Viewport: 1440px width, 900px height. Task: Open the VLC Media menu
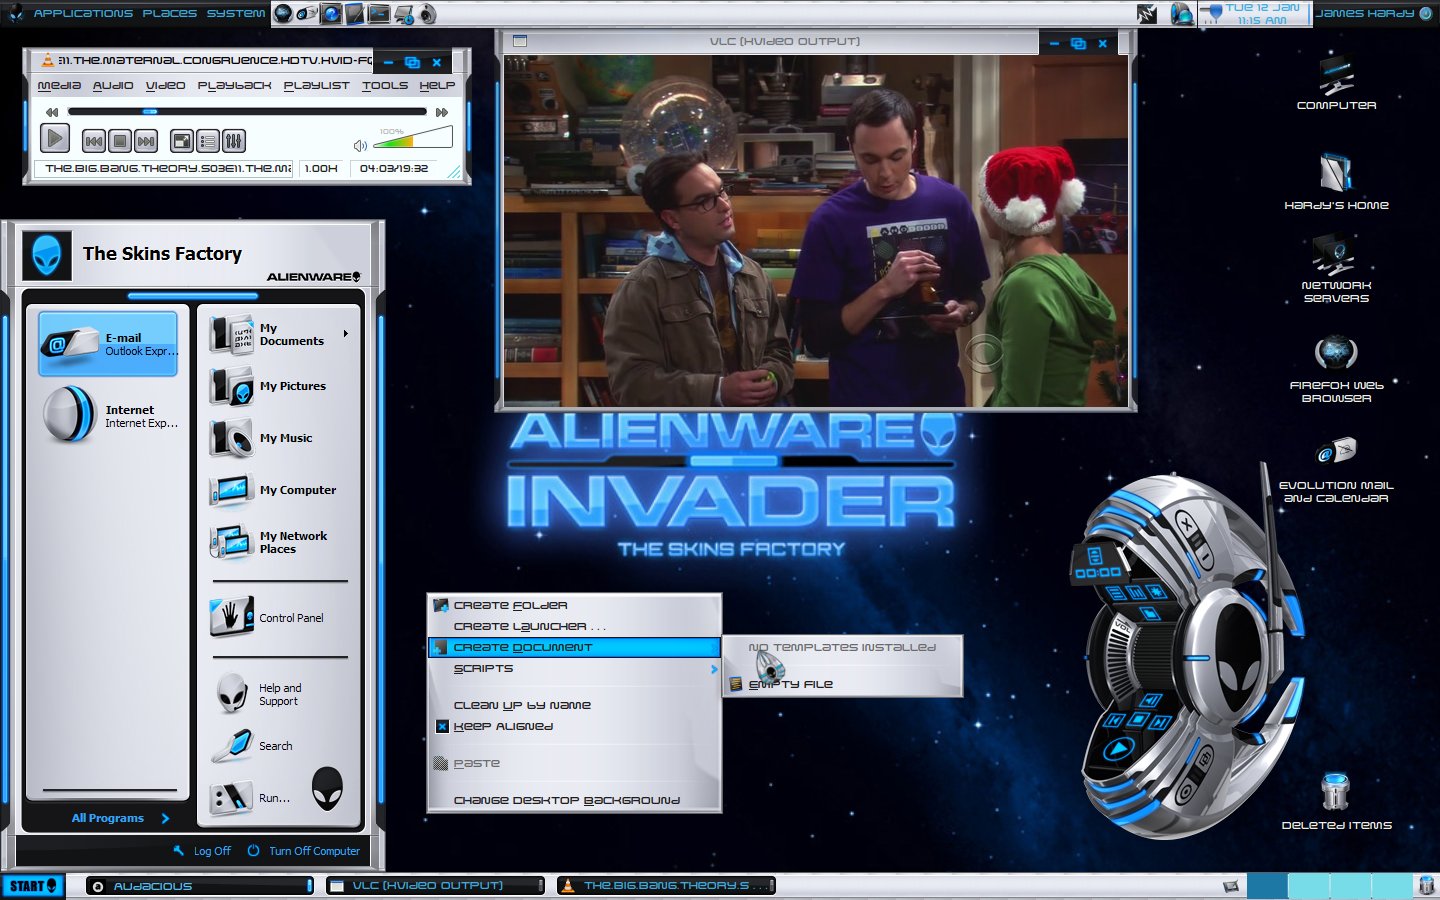tap(59, 86)
